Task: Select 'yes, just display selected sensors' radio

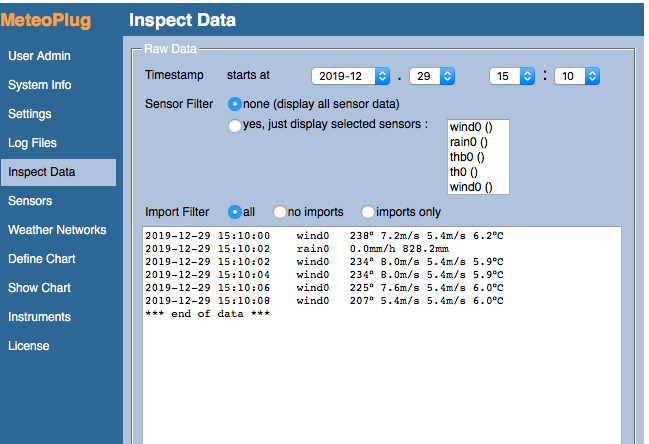Action: 235,125
